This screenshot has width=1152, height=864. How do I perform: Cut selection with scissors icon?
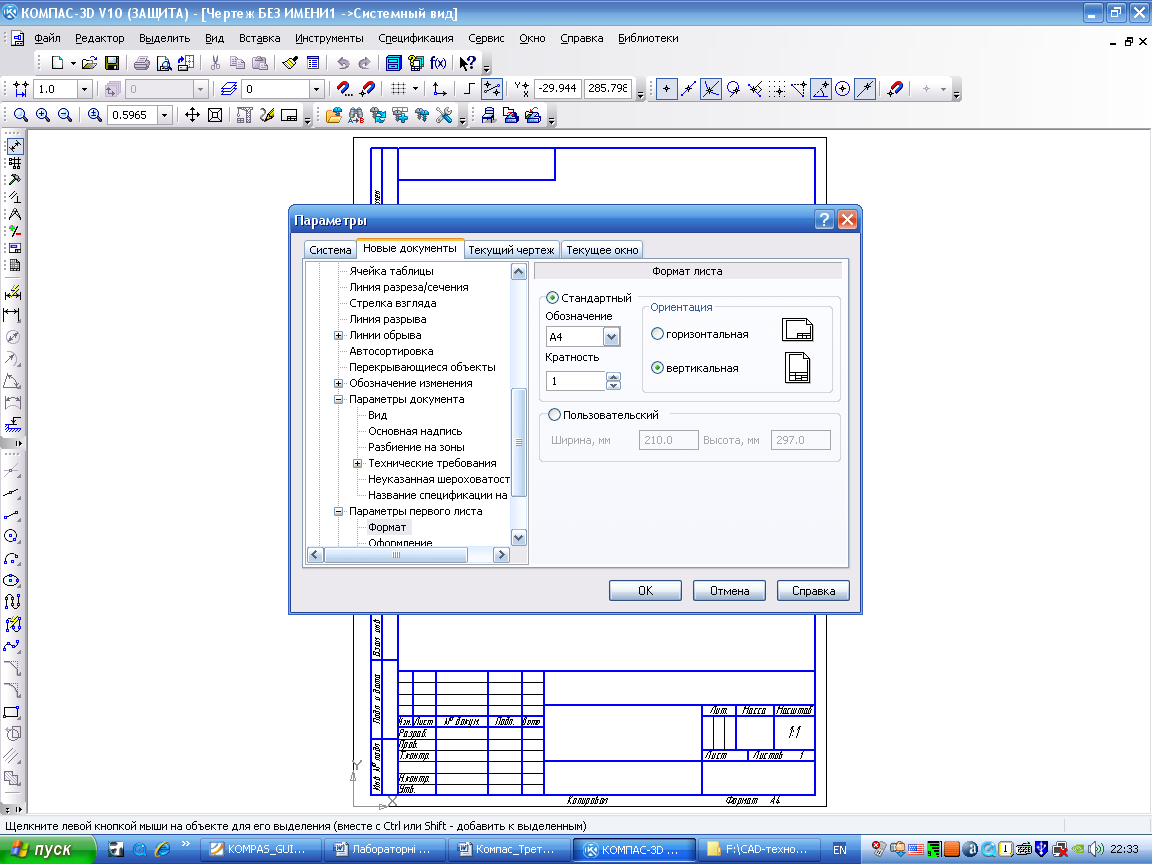215,63
